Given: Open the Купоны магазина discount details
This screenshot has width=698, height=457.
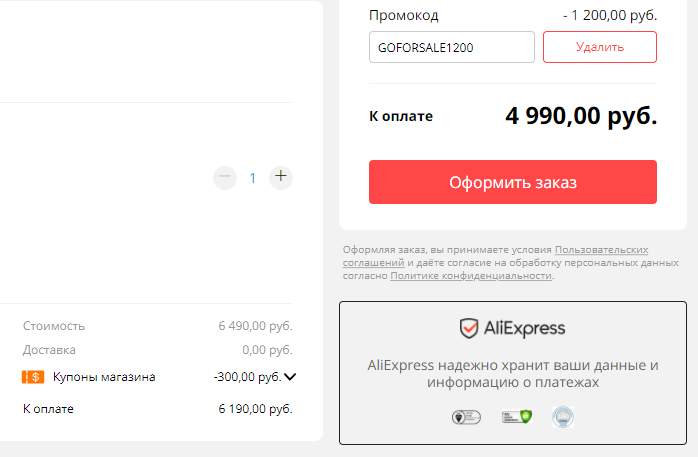Looking at the screenshot, I should point(104,377).
